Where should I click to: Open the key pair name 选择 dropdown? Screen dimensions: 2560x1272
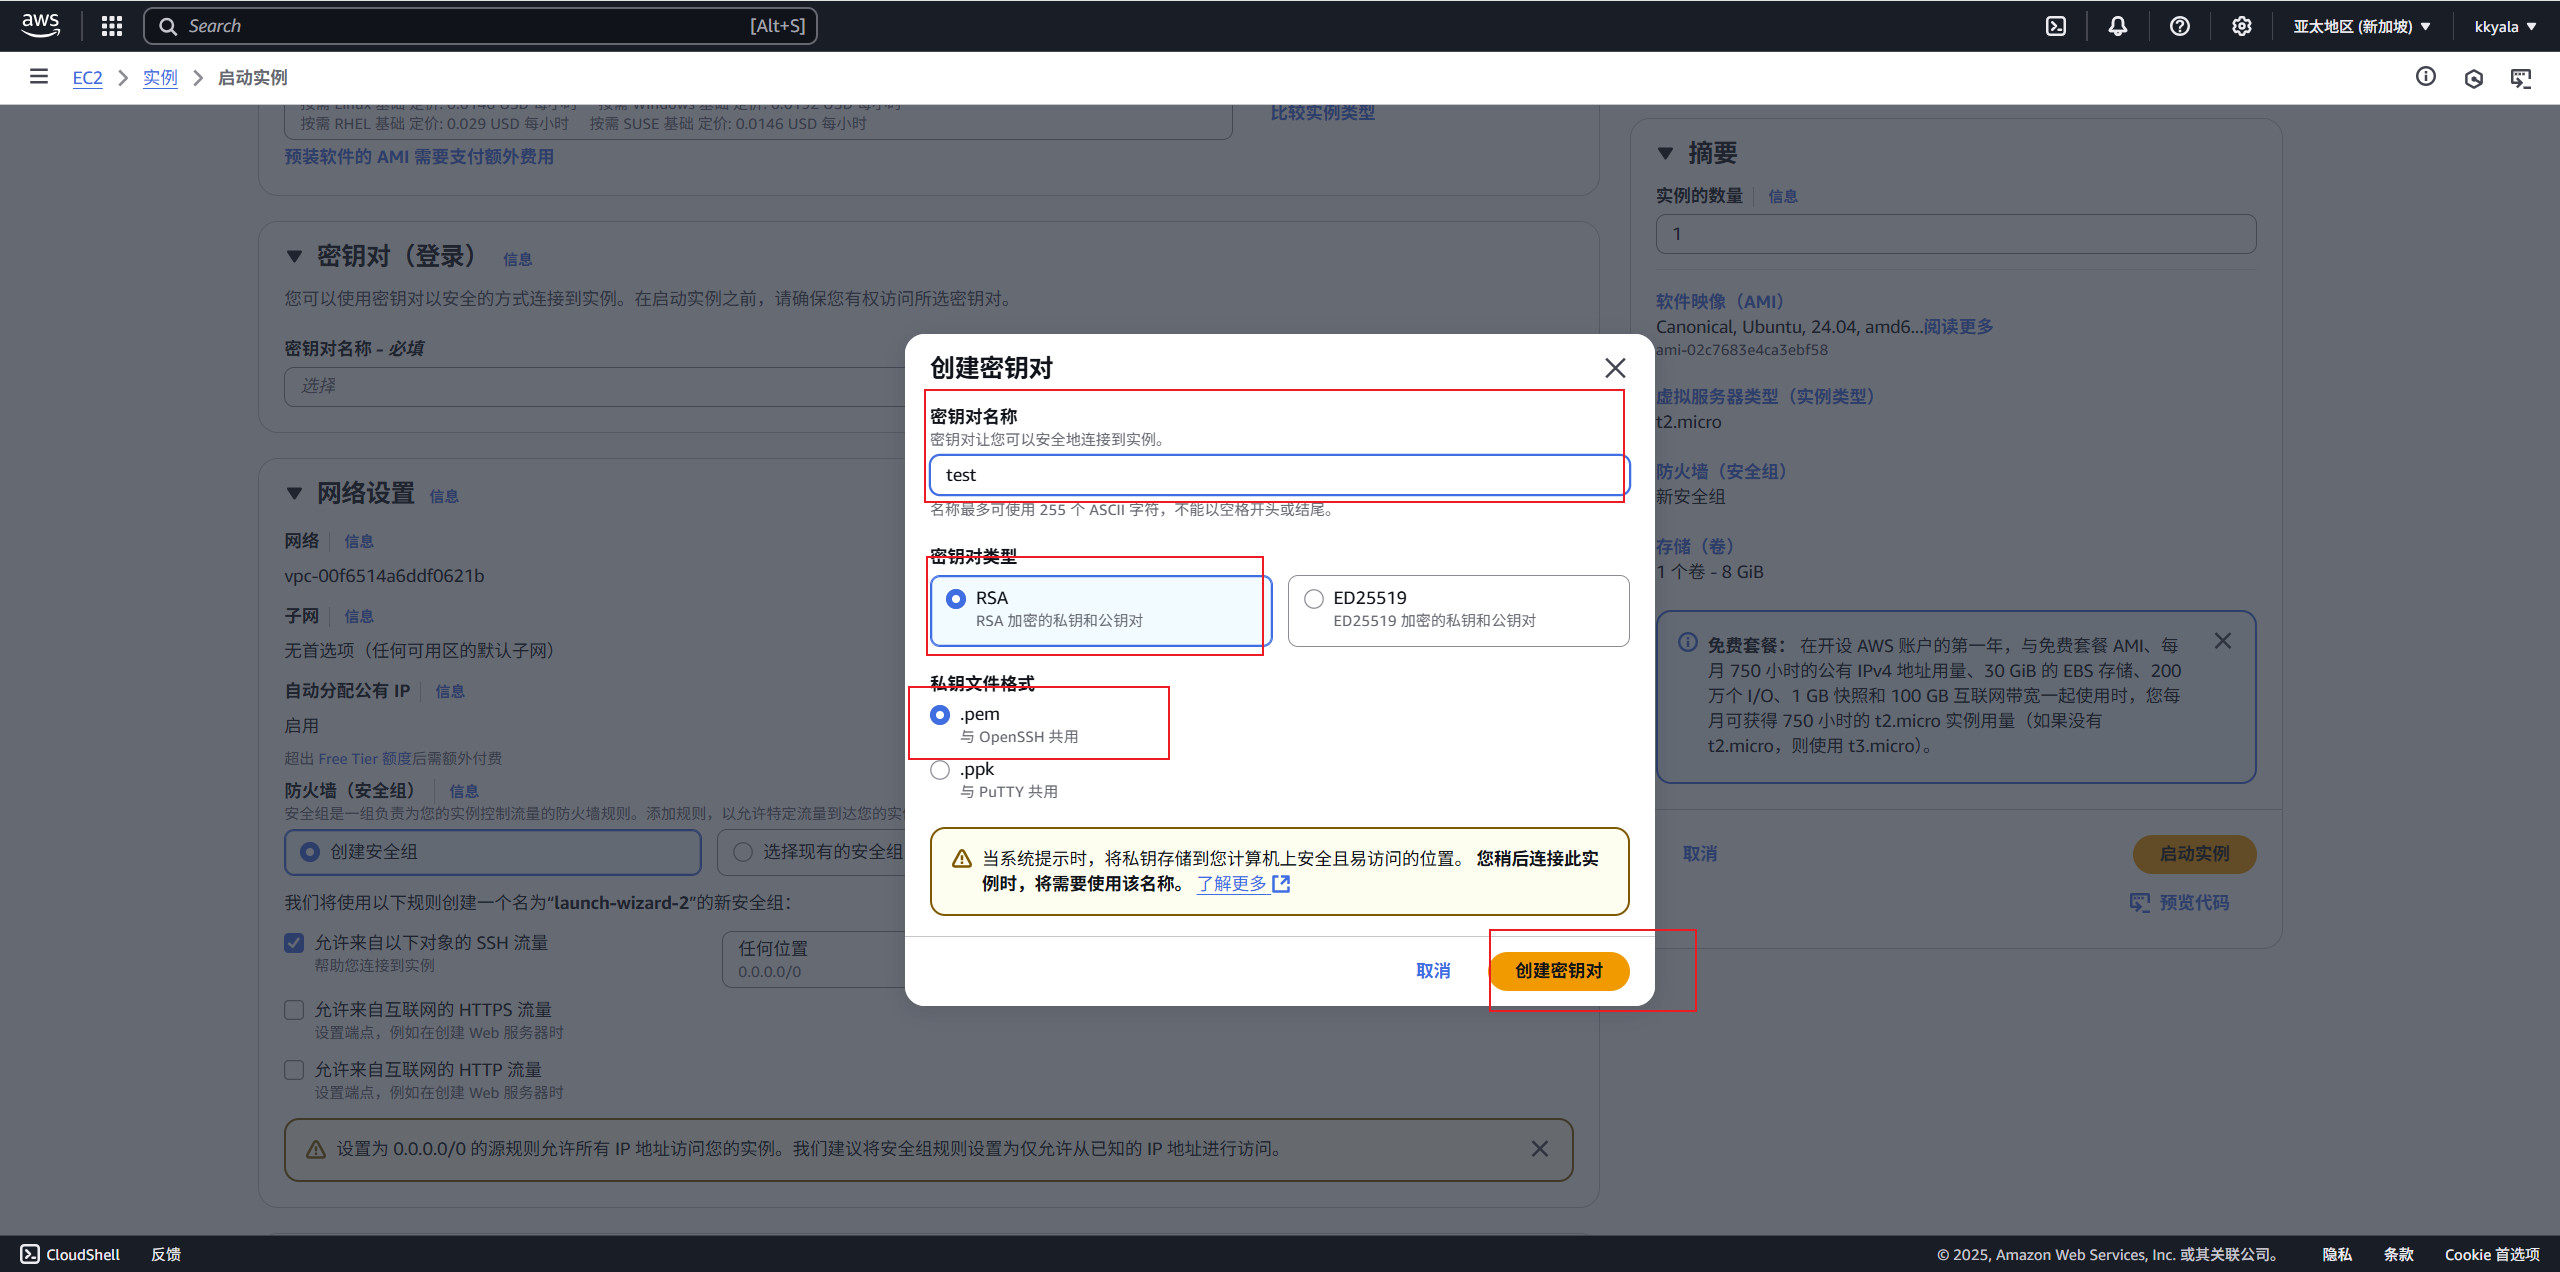tap(595, 386)
